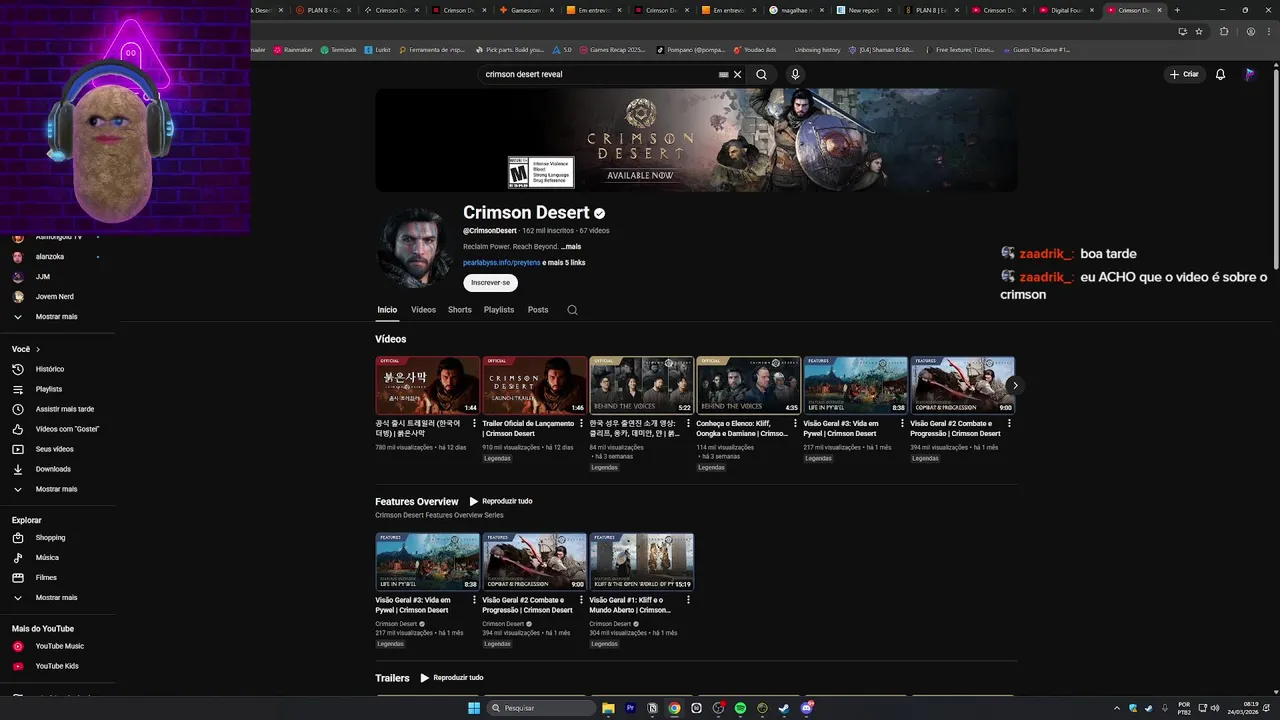The height and width of the screenshot is (720, 1280).
Task: Search within the Crimson Desert channel
Action: point(572,310)
